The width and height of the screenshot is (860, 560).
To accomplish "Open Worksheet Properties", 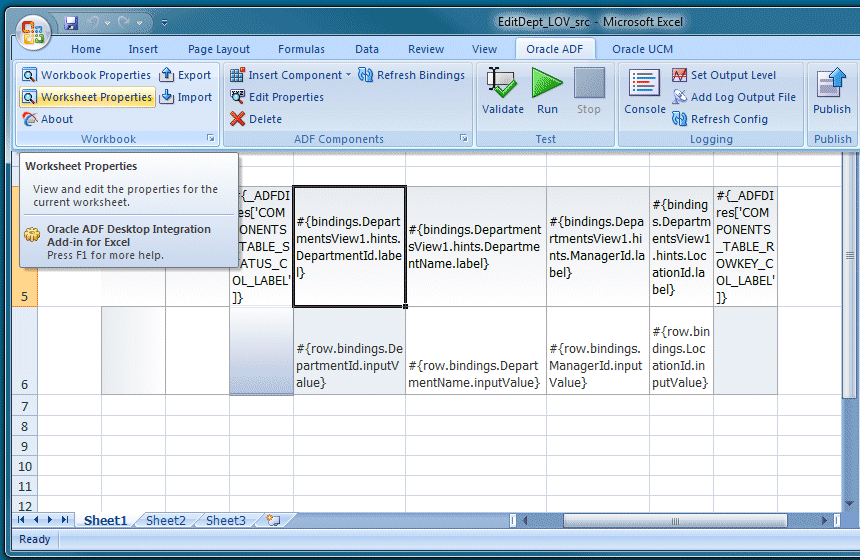I will (87, 97).
